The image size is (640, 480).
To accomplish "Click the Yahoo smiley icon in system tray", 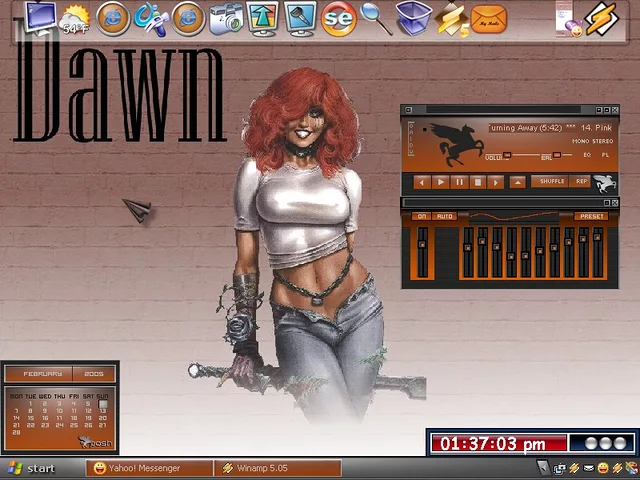I will (x=602, y=468).
